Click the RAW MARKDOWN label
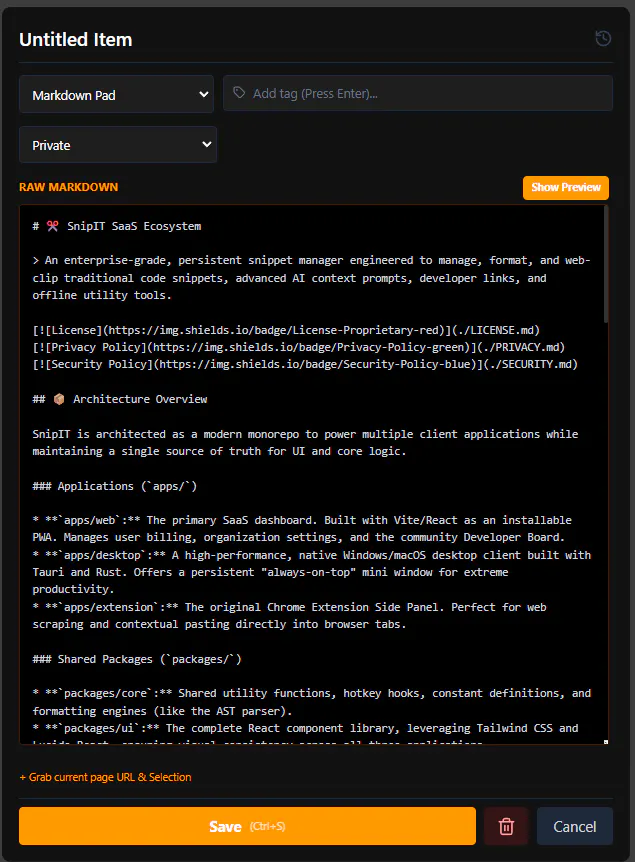Image resolution: width=635 pixels, height=862 pixels. pyautogui.click(x=69, y=187)
